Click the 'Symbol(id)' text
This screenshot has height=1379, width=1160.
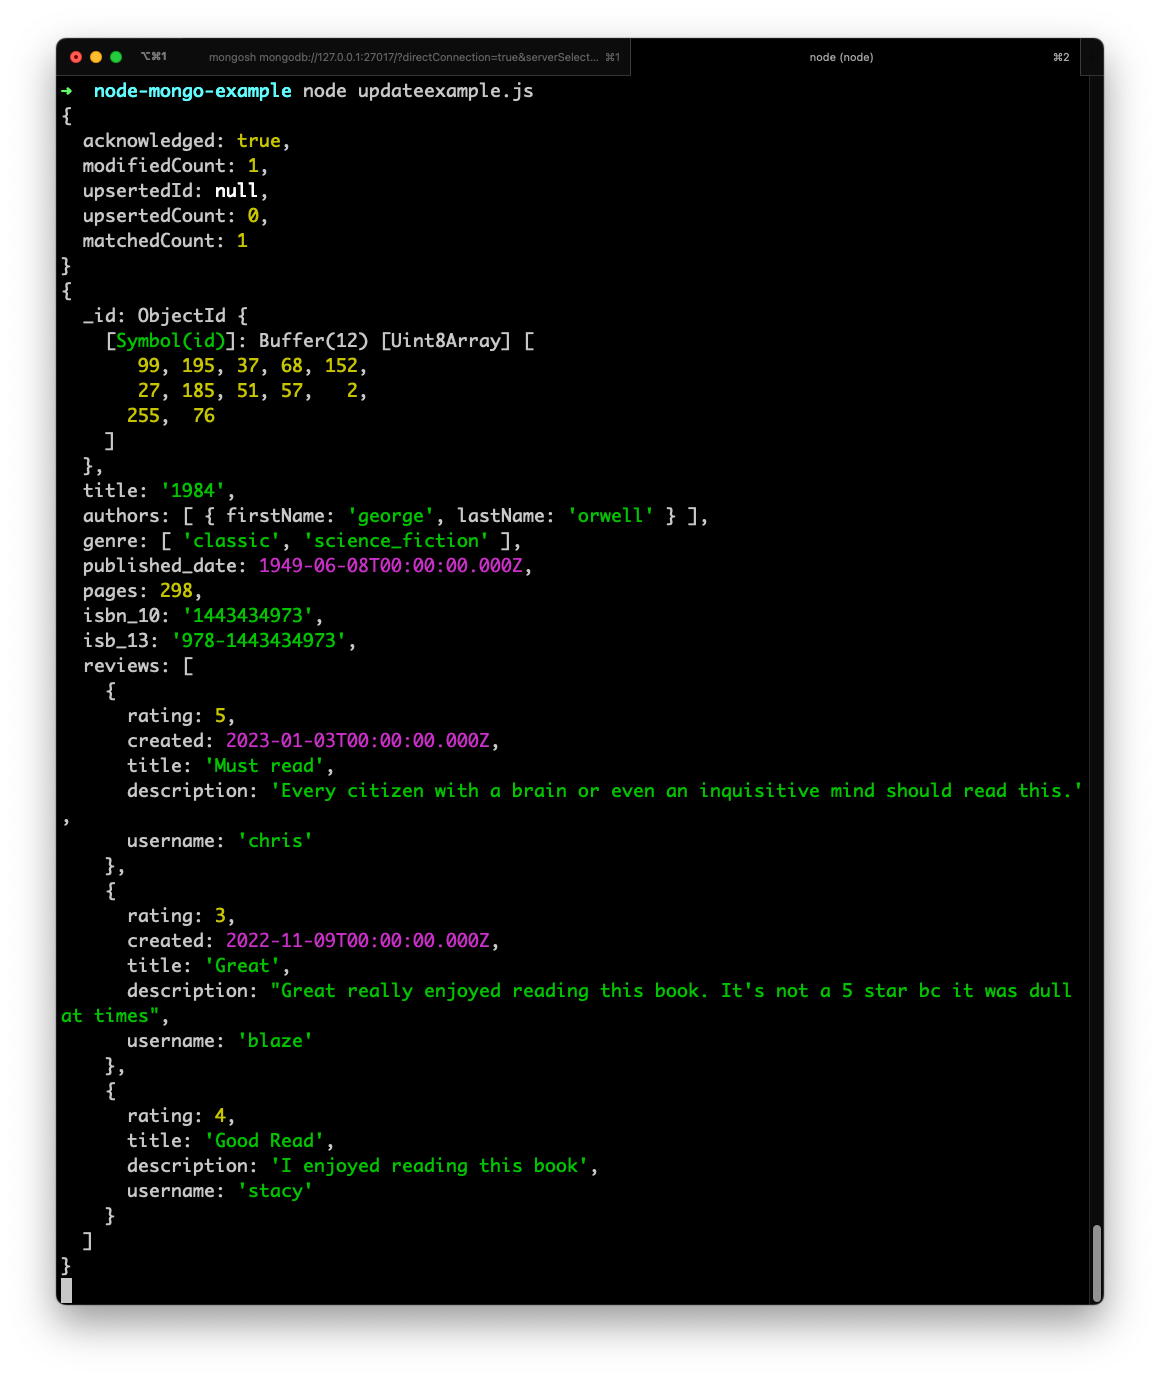click(171, 341)
